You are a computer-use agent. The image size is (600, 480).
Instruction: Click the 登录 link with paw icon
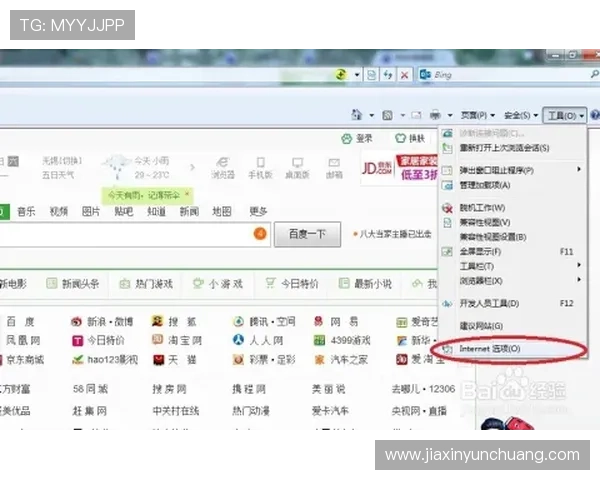tap(357, 138)
